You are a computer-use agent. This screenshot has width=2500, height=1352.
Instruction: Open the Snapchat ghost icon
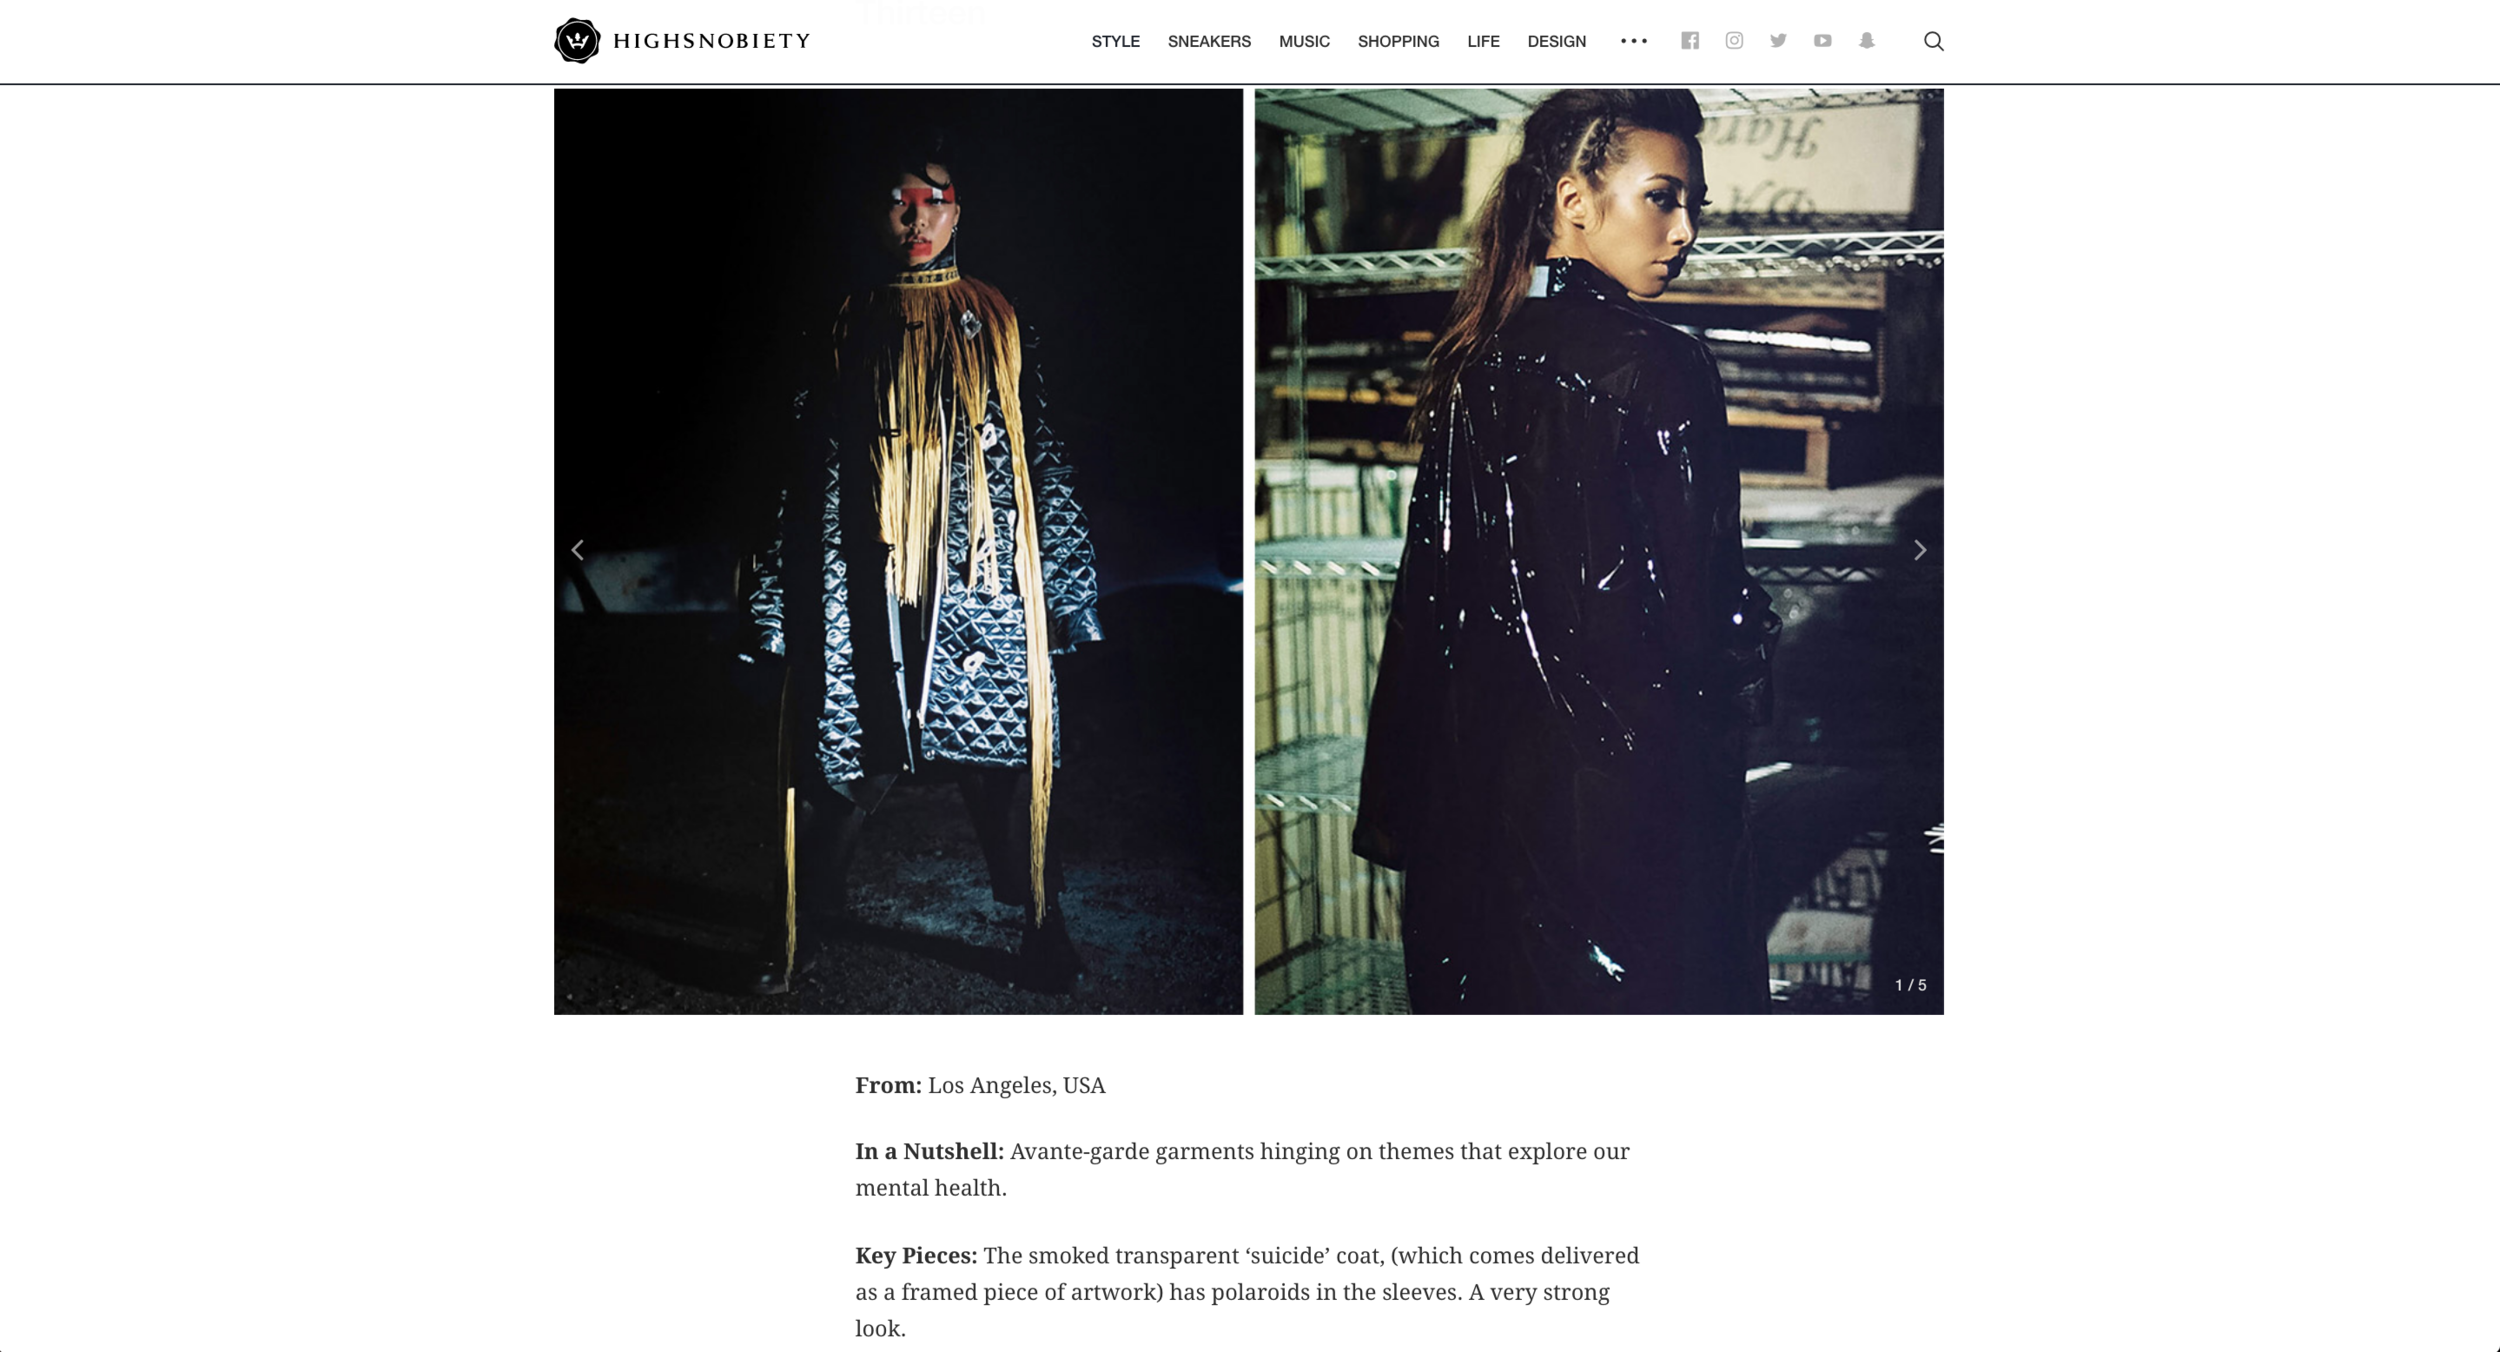click(1867, 41)
